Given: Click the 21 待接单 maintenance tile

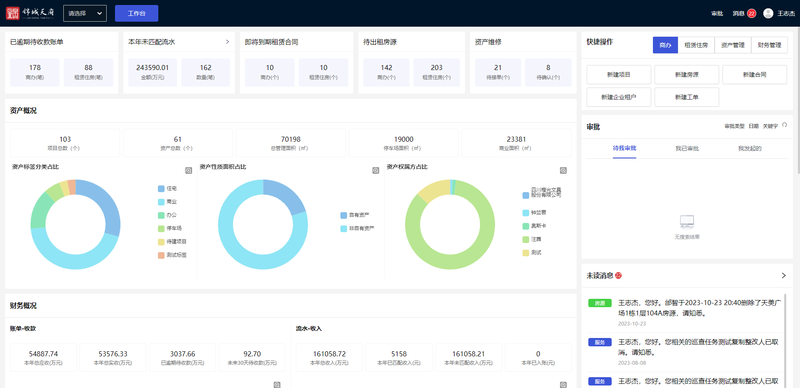Looking at the screenshot, I should point(498,72).
